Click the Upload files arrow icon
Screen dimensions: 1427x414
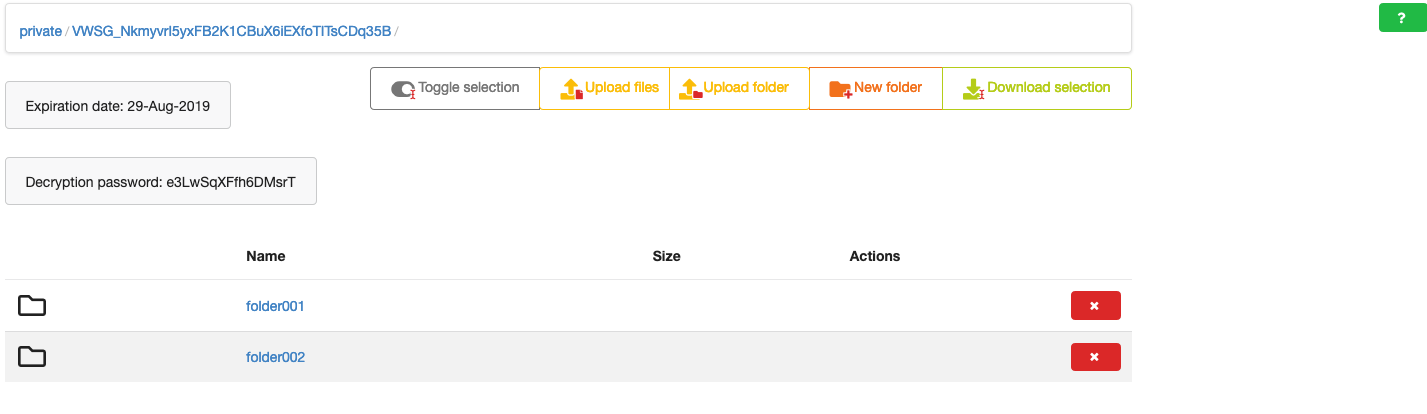(x=571, y=89)
